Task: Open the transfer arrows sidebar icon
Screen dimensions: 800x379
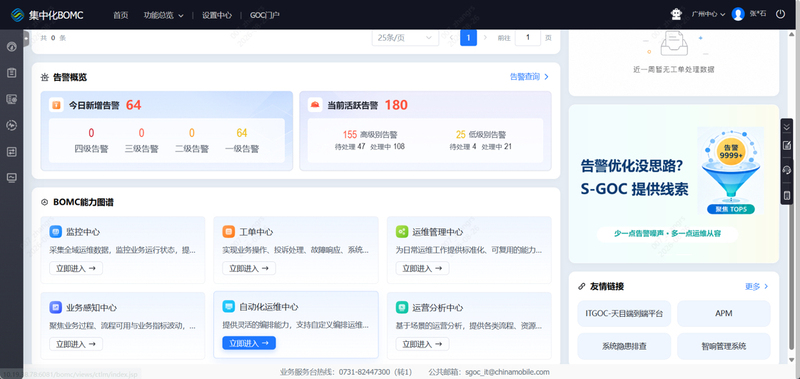Action: [x=11, y=151]
